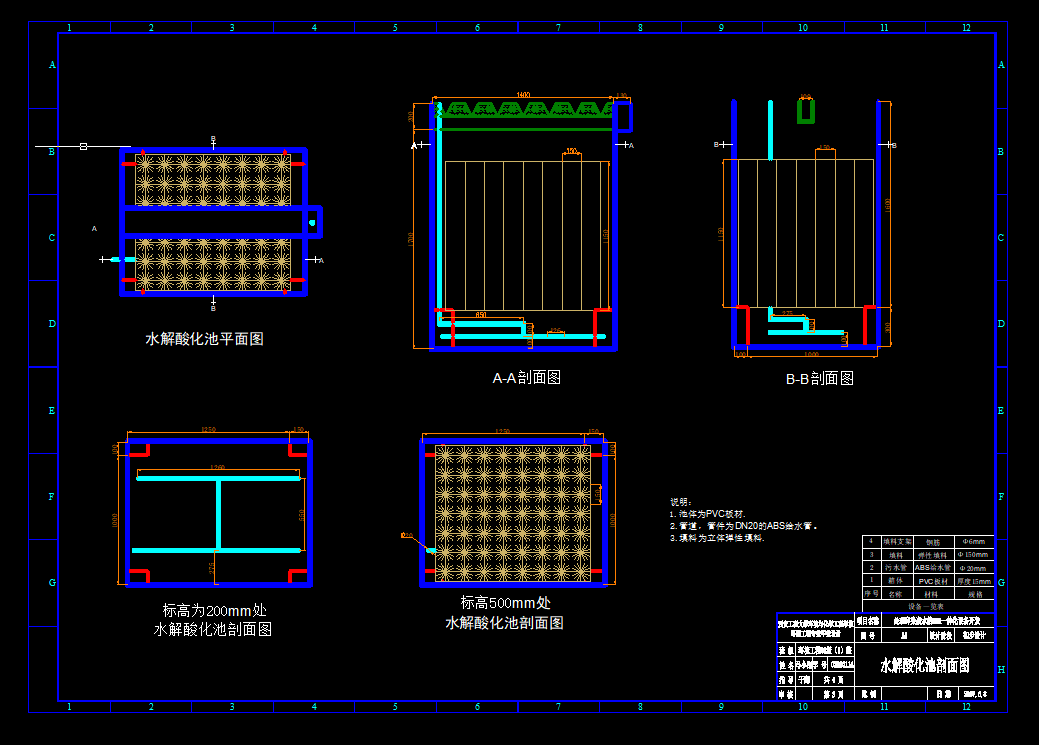
Task: Select the packing media grid in 500mm view
Action: click(512, 513)
